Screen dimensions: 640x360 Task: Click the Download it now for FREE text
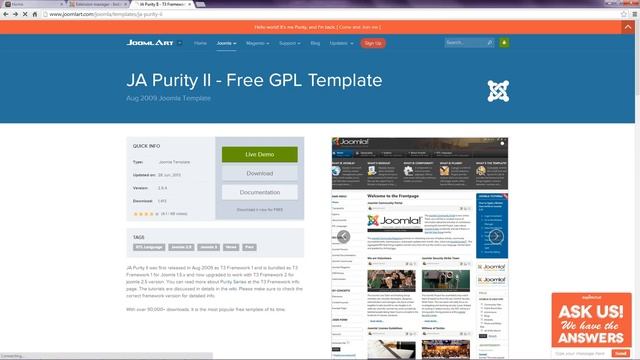click(260, 210)
